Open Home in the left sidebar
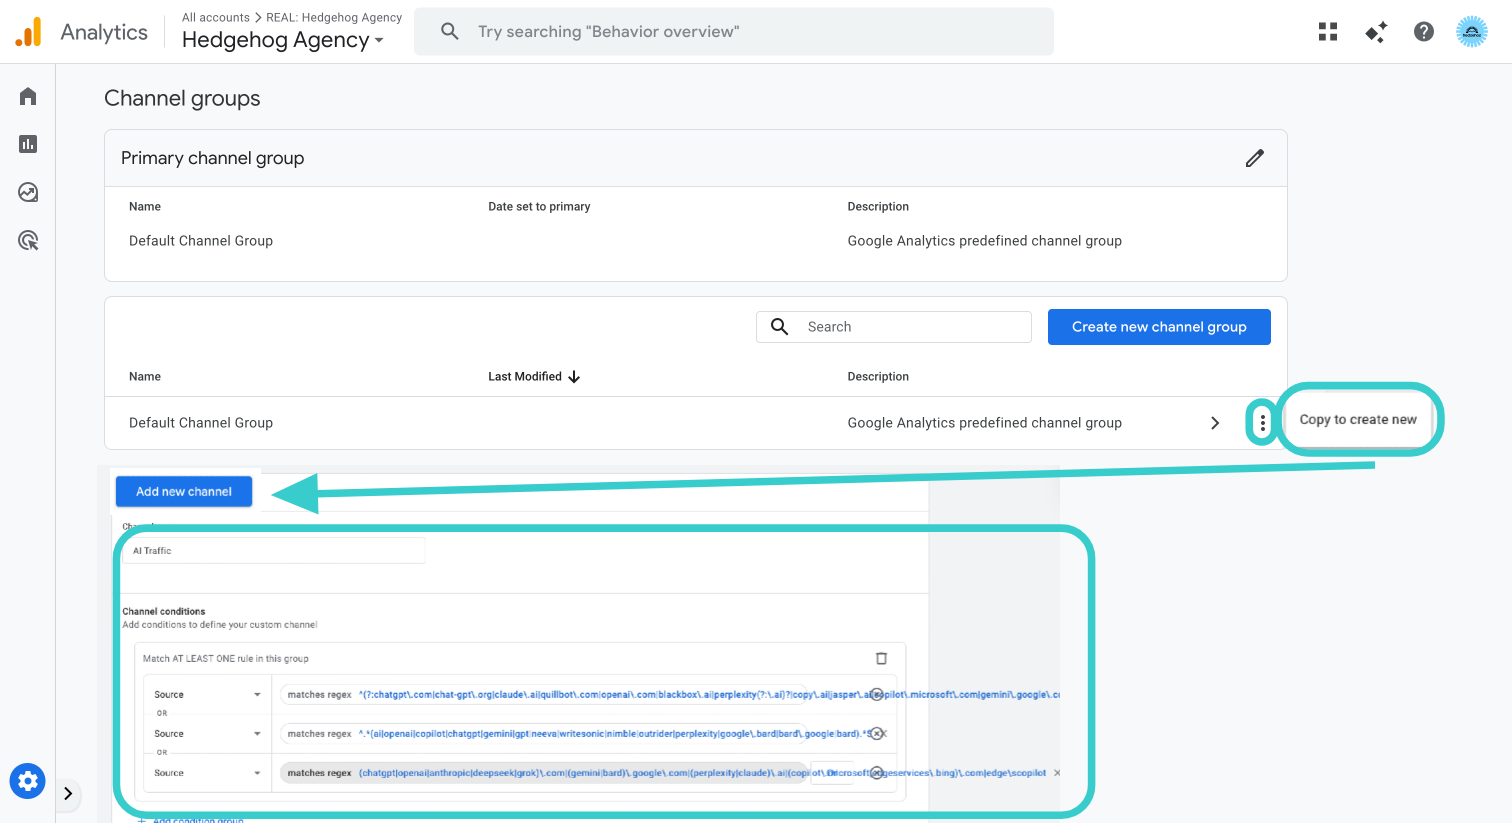The width and height of the screenshot is (1512, 823). [x=28, y=96]
